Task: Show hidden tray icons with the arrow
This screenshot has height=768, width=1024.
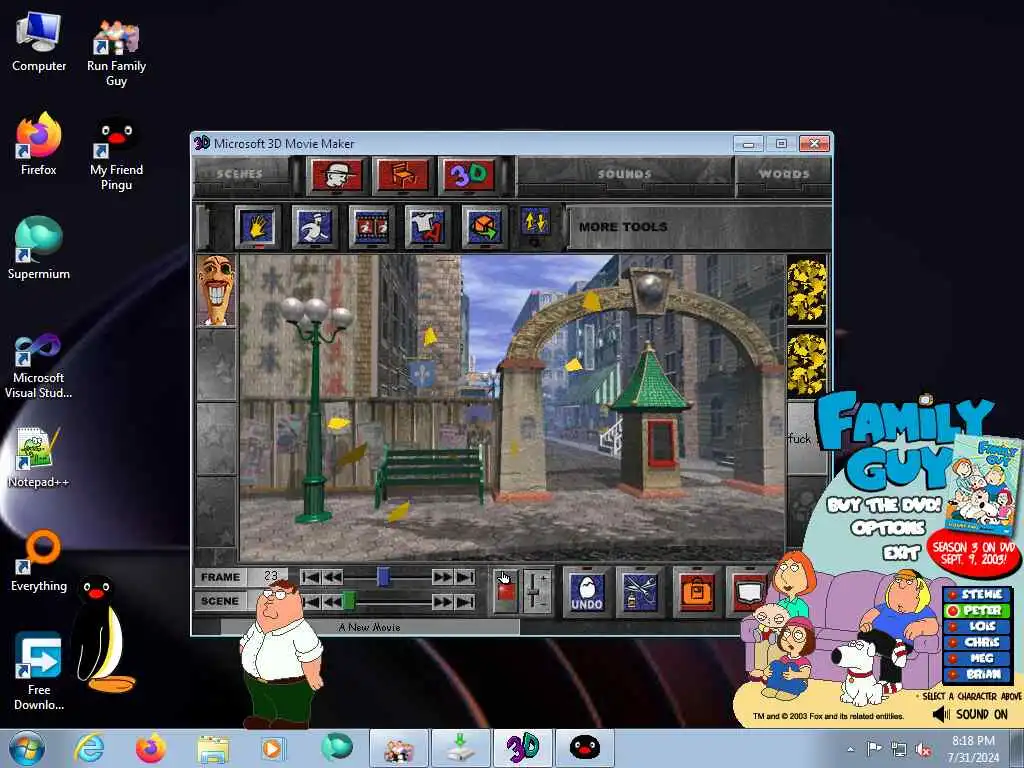Action: [850, 750]
